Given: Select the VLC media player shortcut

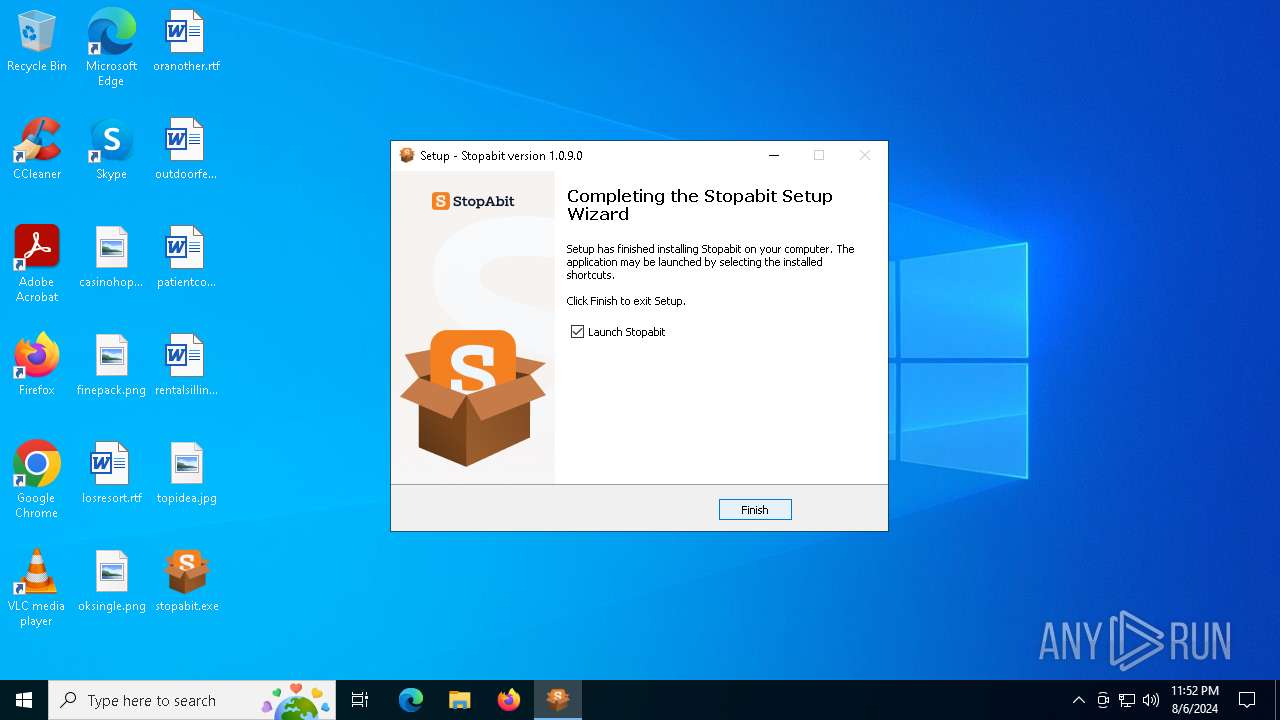Looking at the screenshot, I should pyautogui.click(x=37, y=588).
